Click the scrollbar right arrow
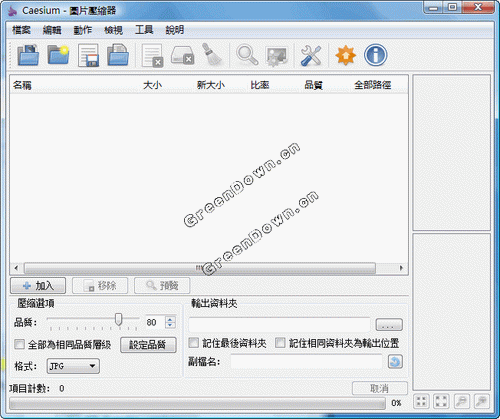The image size is (500, 419). pyautogui.click(x=401, y=268)
